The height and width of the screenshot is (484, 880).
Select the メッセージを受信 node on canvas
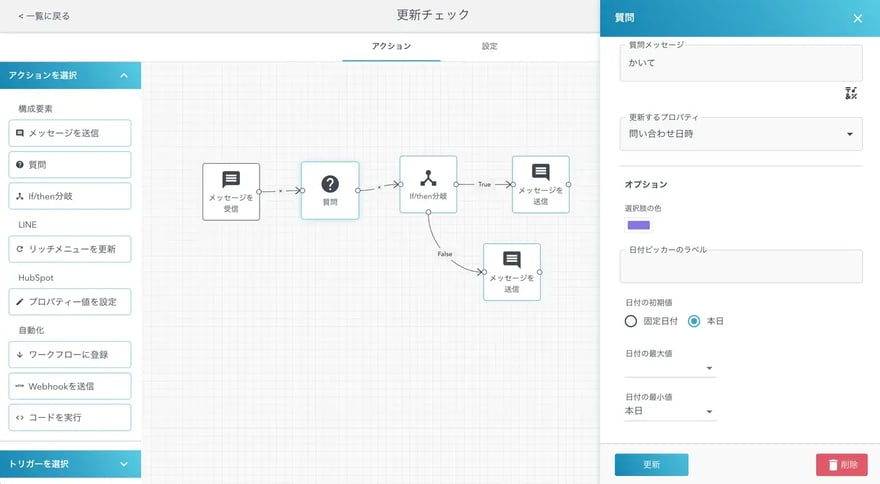pos(230,191)
